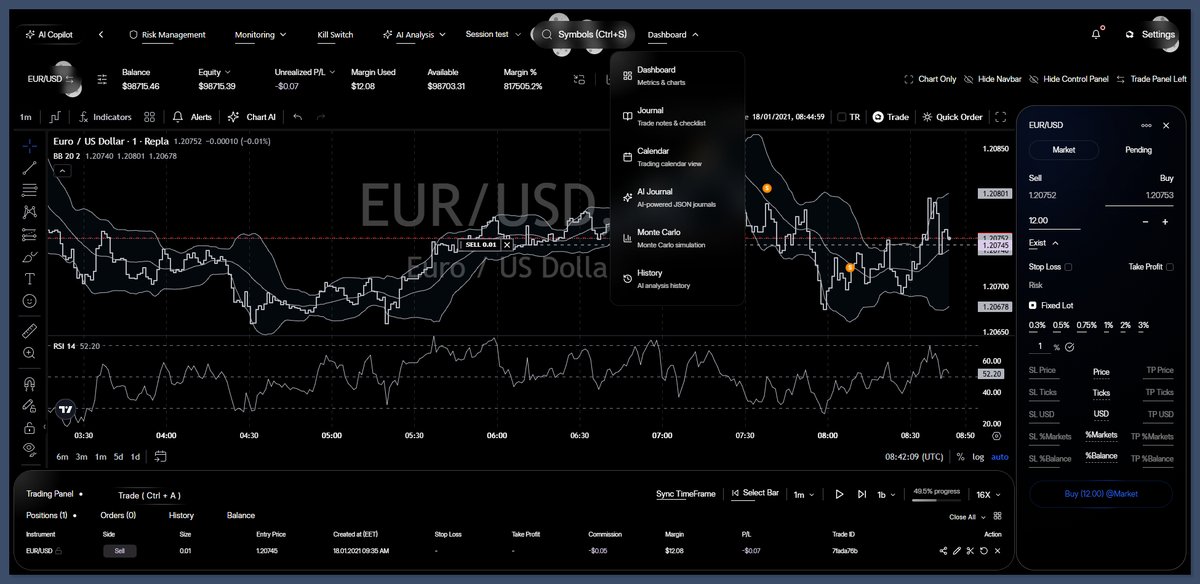The width and height of the screenshot is (1200, 584).
Task: Switch to the Orders (0) tab
Action: click(x=117, y=516)
